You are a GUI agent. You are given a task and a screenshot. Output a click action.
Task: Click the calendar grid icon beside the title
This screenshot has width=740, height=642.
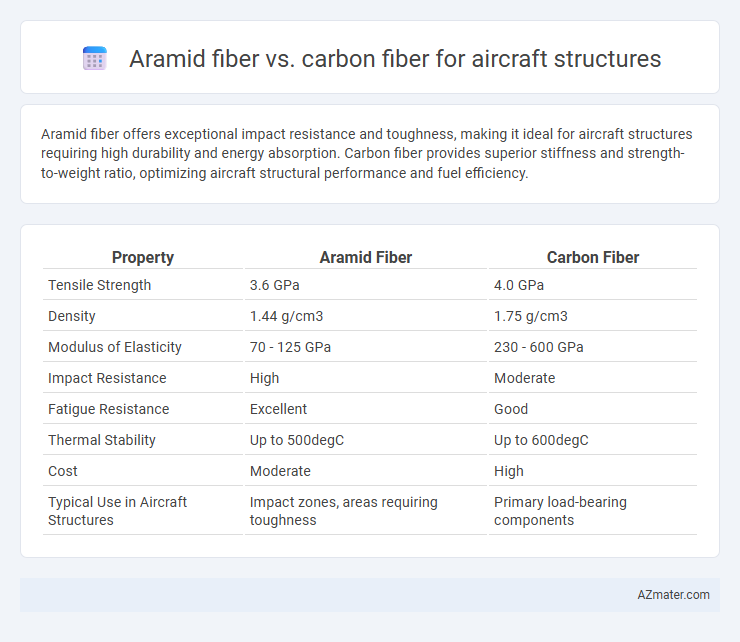(x=95, y=59)
